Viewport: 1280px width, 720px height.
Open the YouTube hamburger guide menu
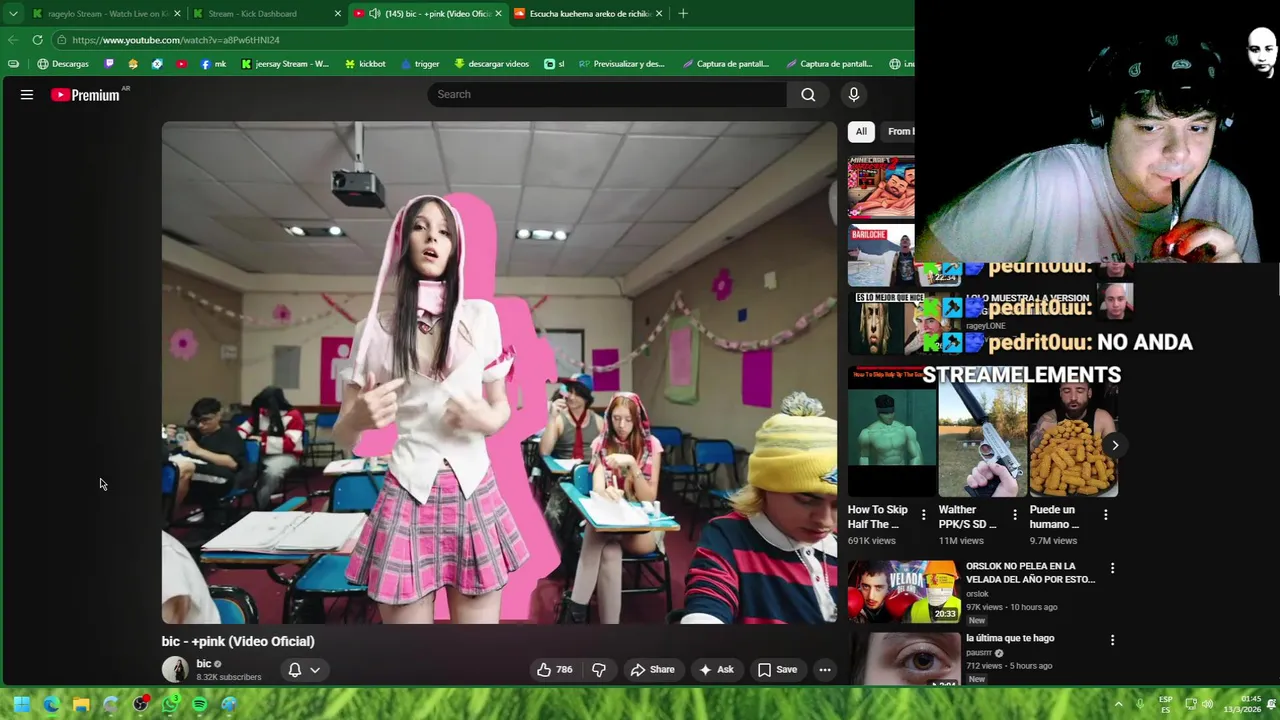(x=27, y=94)
